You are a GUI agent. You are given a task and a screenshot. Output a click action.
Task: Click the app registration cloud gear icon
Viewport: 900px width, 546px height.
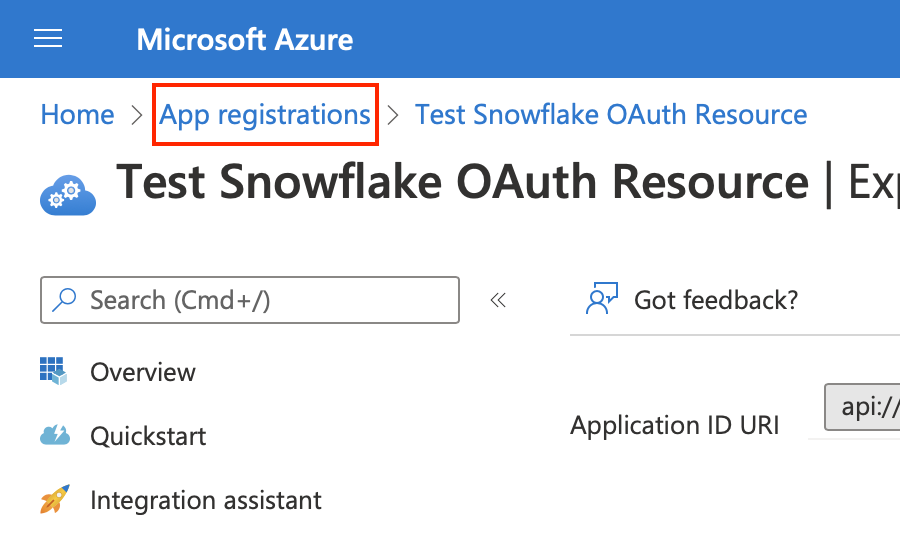pos(68,195)
